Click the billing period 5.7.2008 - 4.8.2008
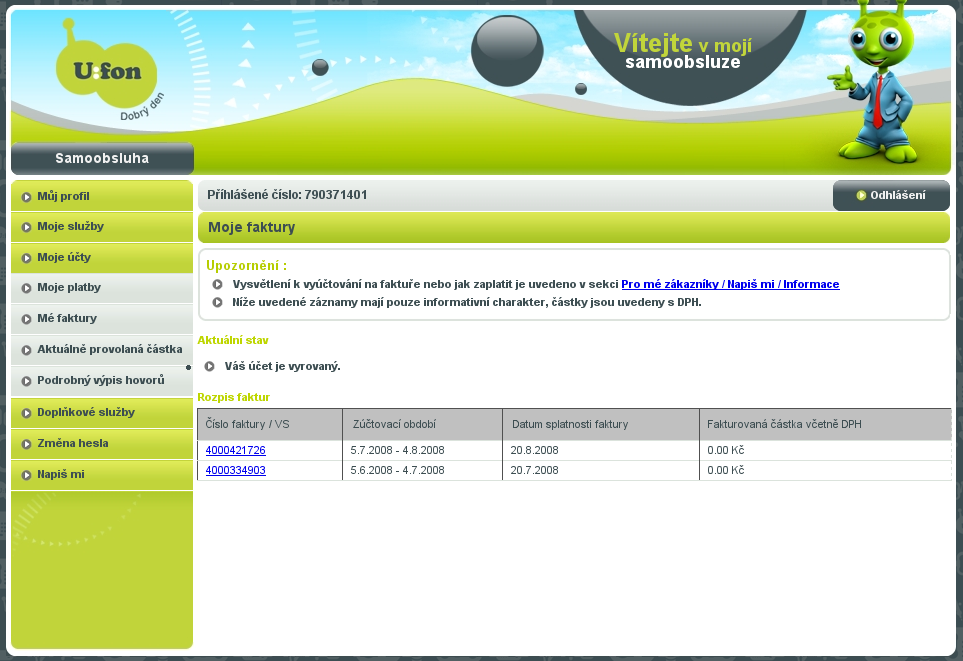The height and width of the screenshot is (661, 963). (x=397, y=450)
